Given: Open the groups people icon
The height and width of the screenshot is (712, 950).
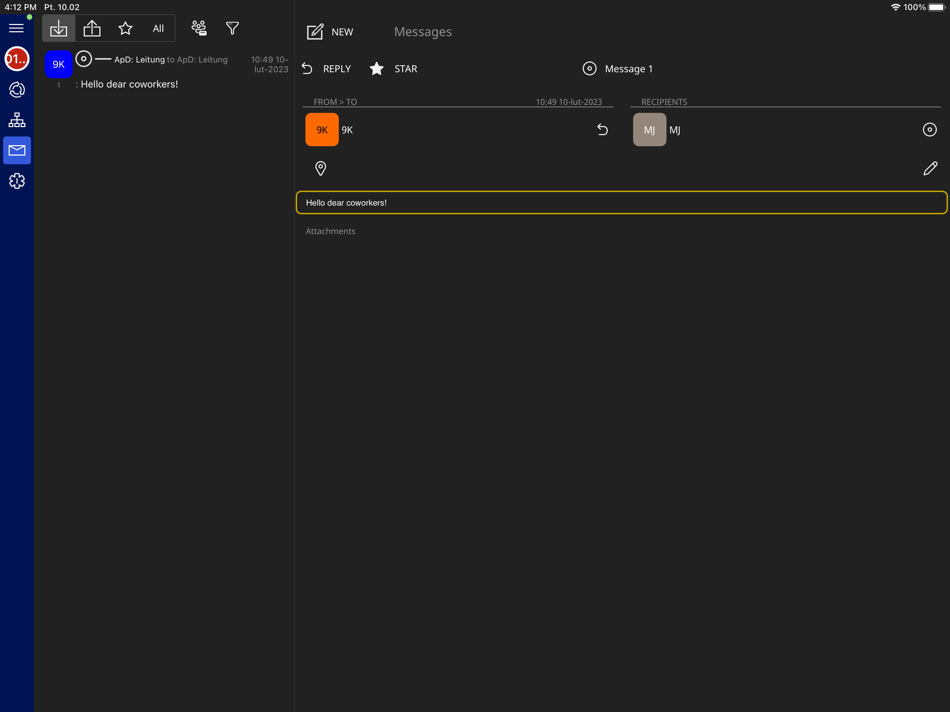Looking at the screenshot, I should pyautogui.click(x=199, y=28).
